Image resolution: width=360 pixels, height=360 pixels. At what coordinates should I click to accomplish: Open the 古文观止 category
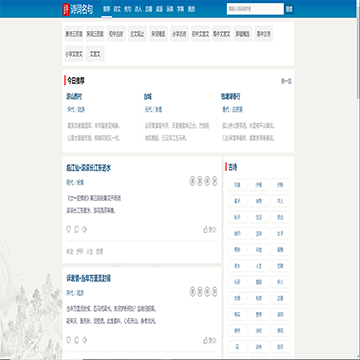click(137, 34)
